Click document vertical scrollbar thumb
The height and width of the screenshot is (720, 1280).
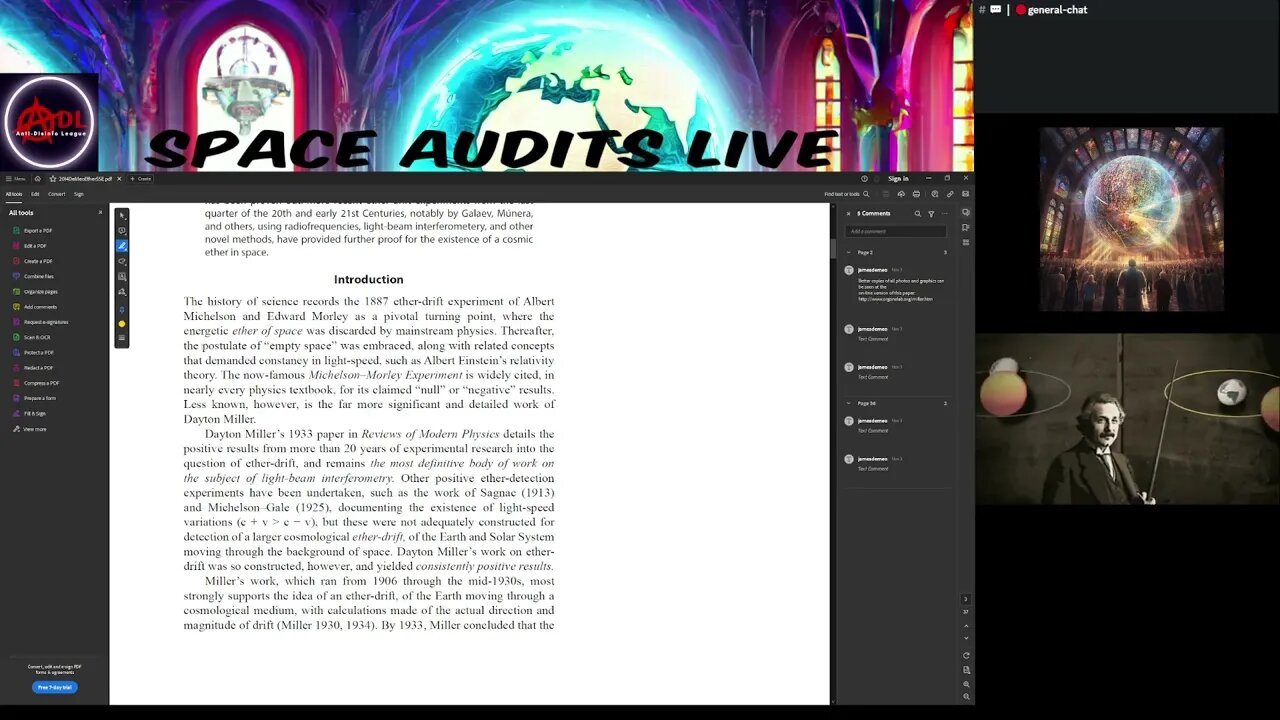point(832,246)
